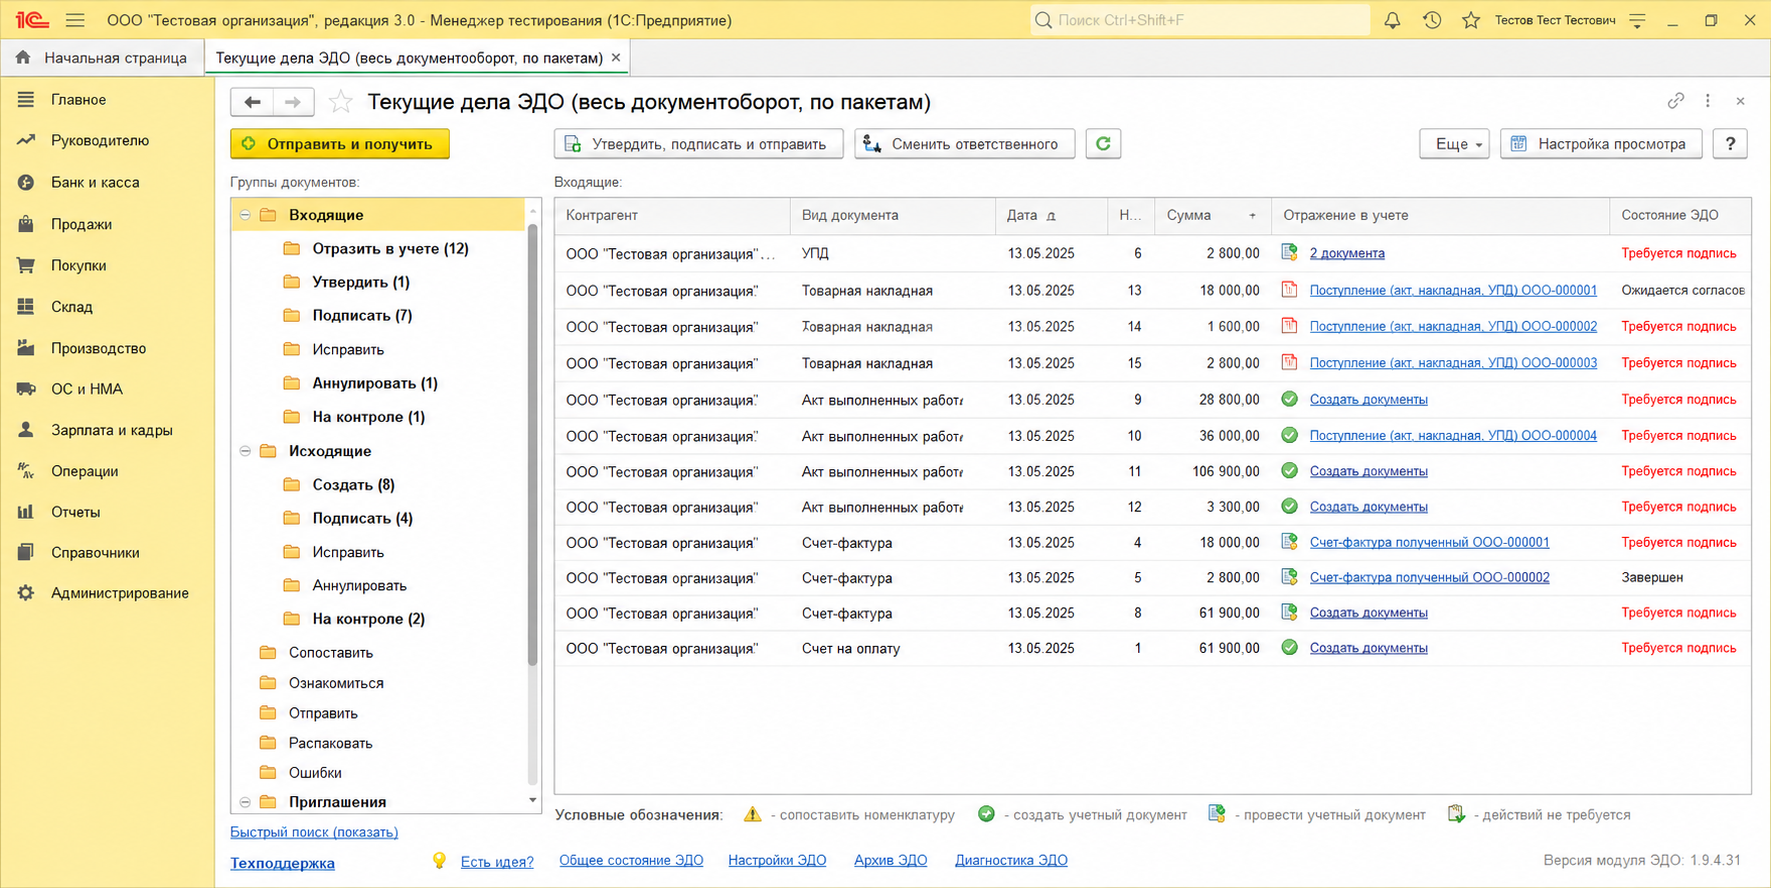Open the help question mark button
This screenshot has width=1771, height=888.
coord(1730,144)
